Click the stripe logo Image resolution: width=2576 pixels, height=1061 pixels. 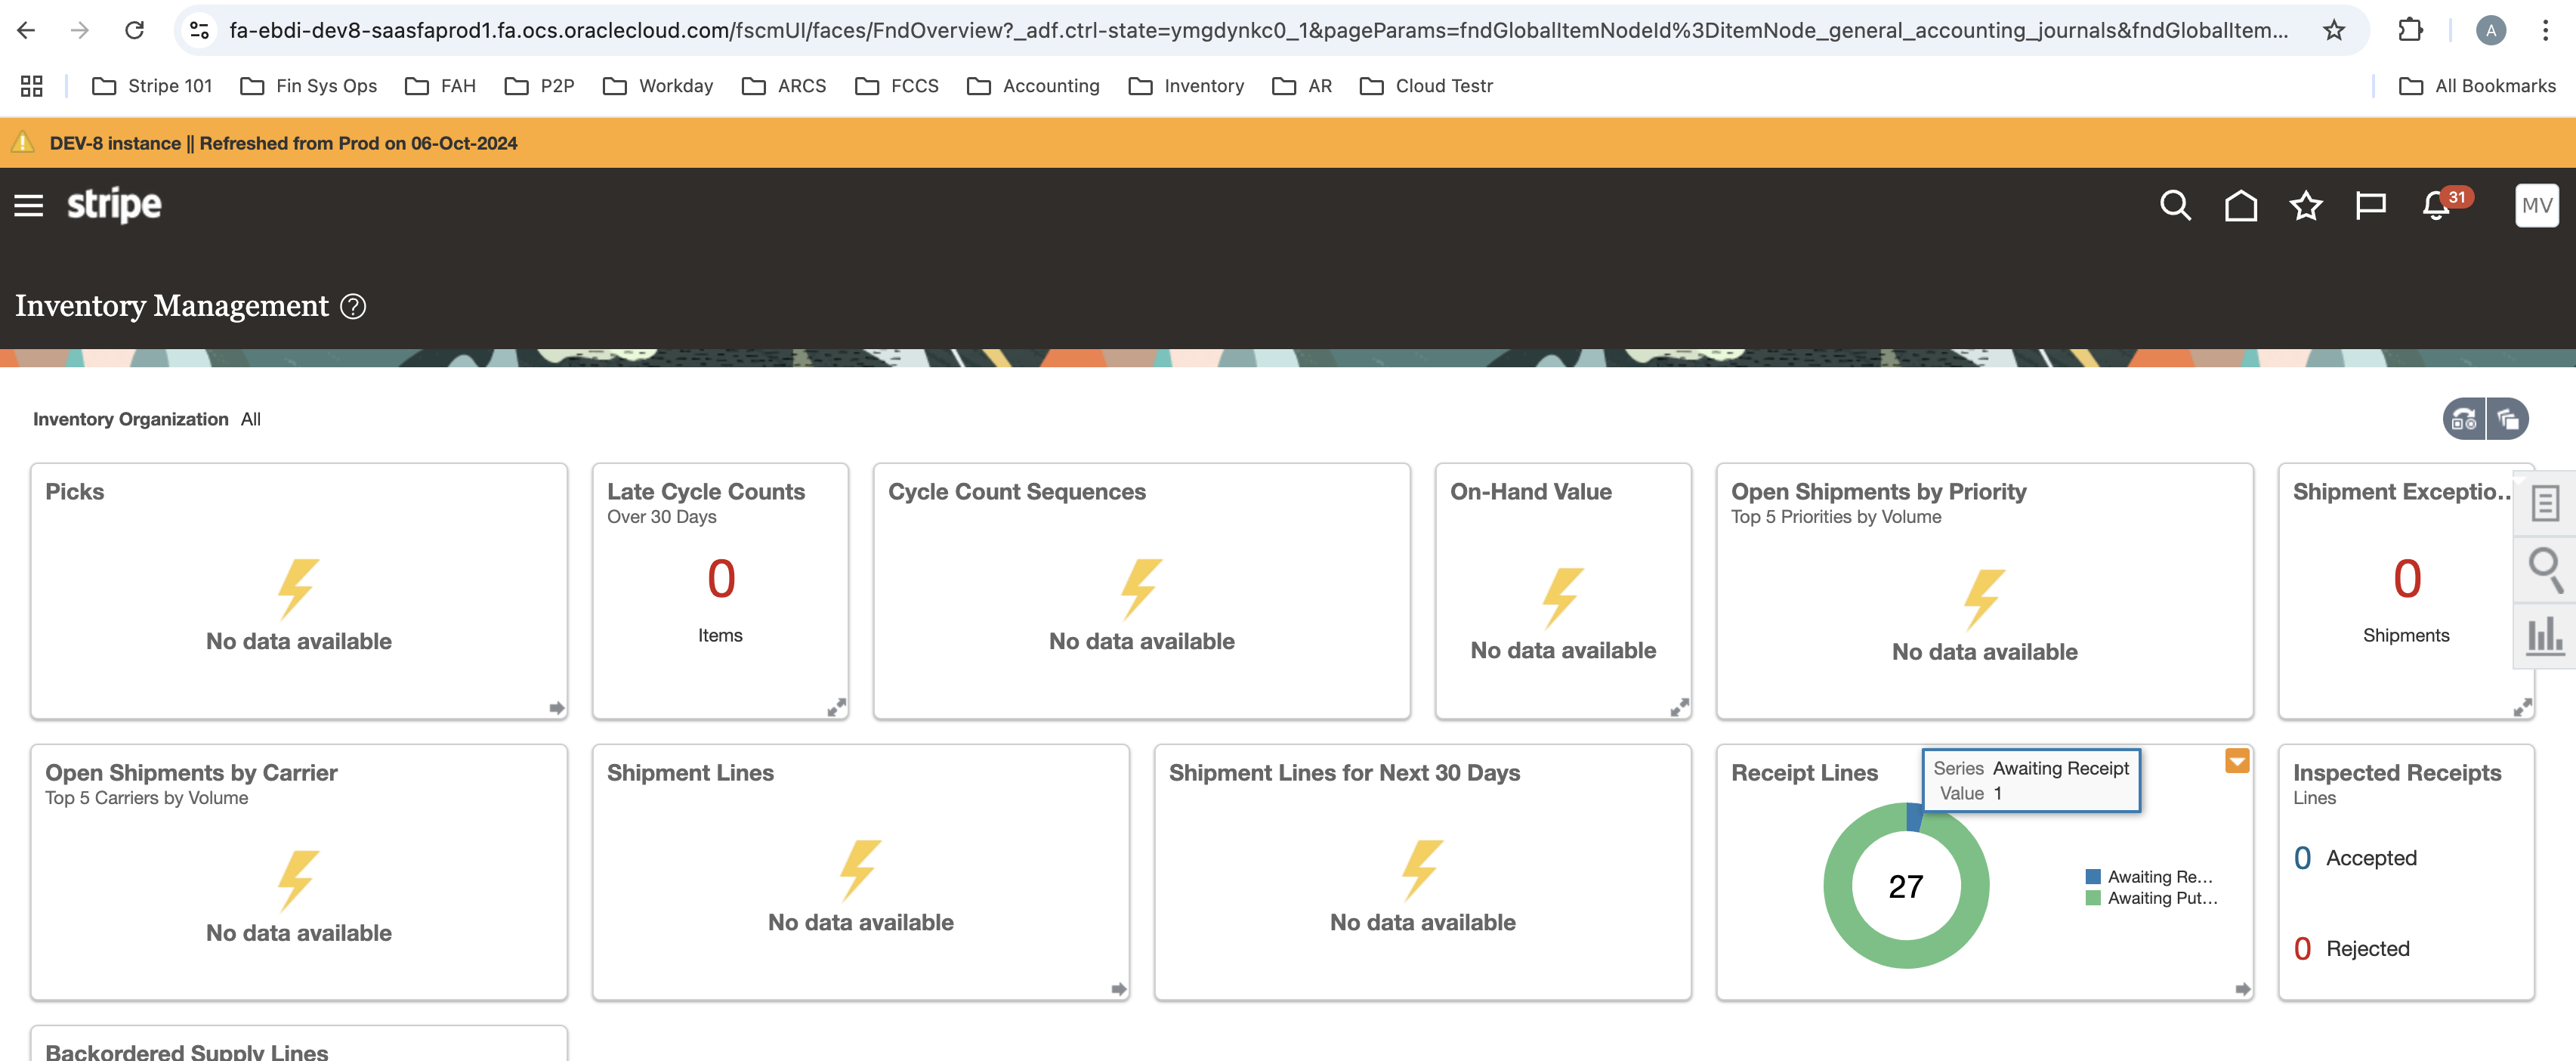pyautogui.click(x=114, y=205)
